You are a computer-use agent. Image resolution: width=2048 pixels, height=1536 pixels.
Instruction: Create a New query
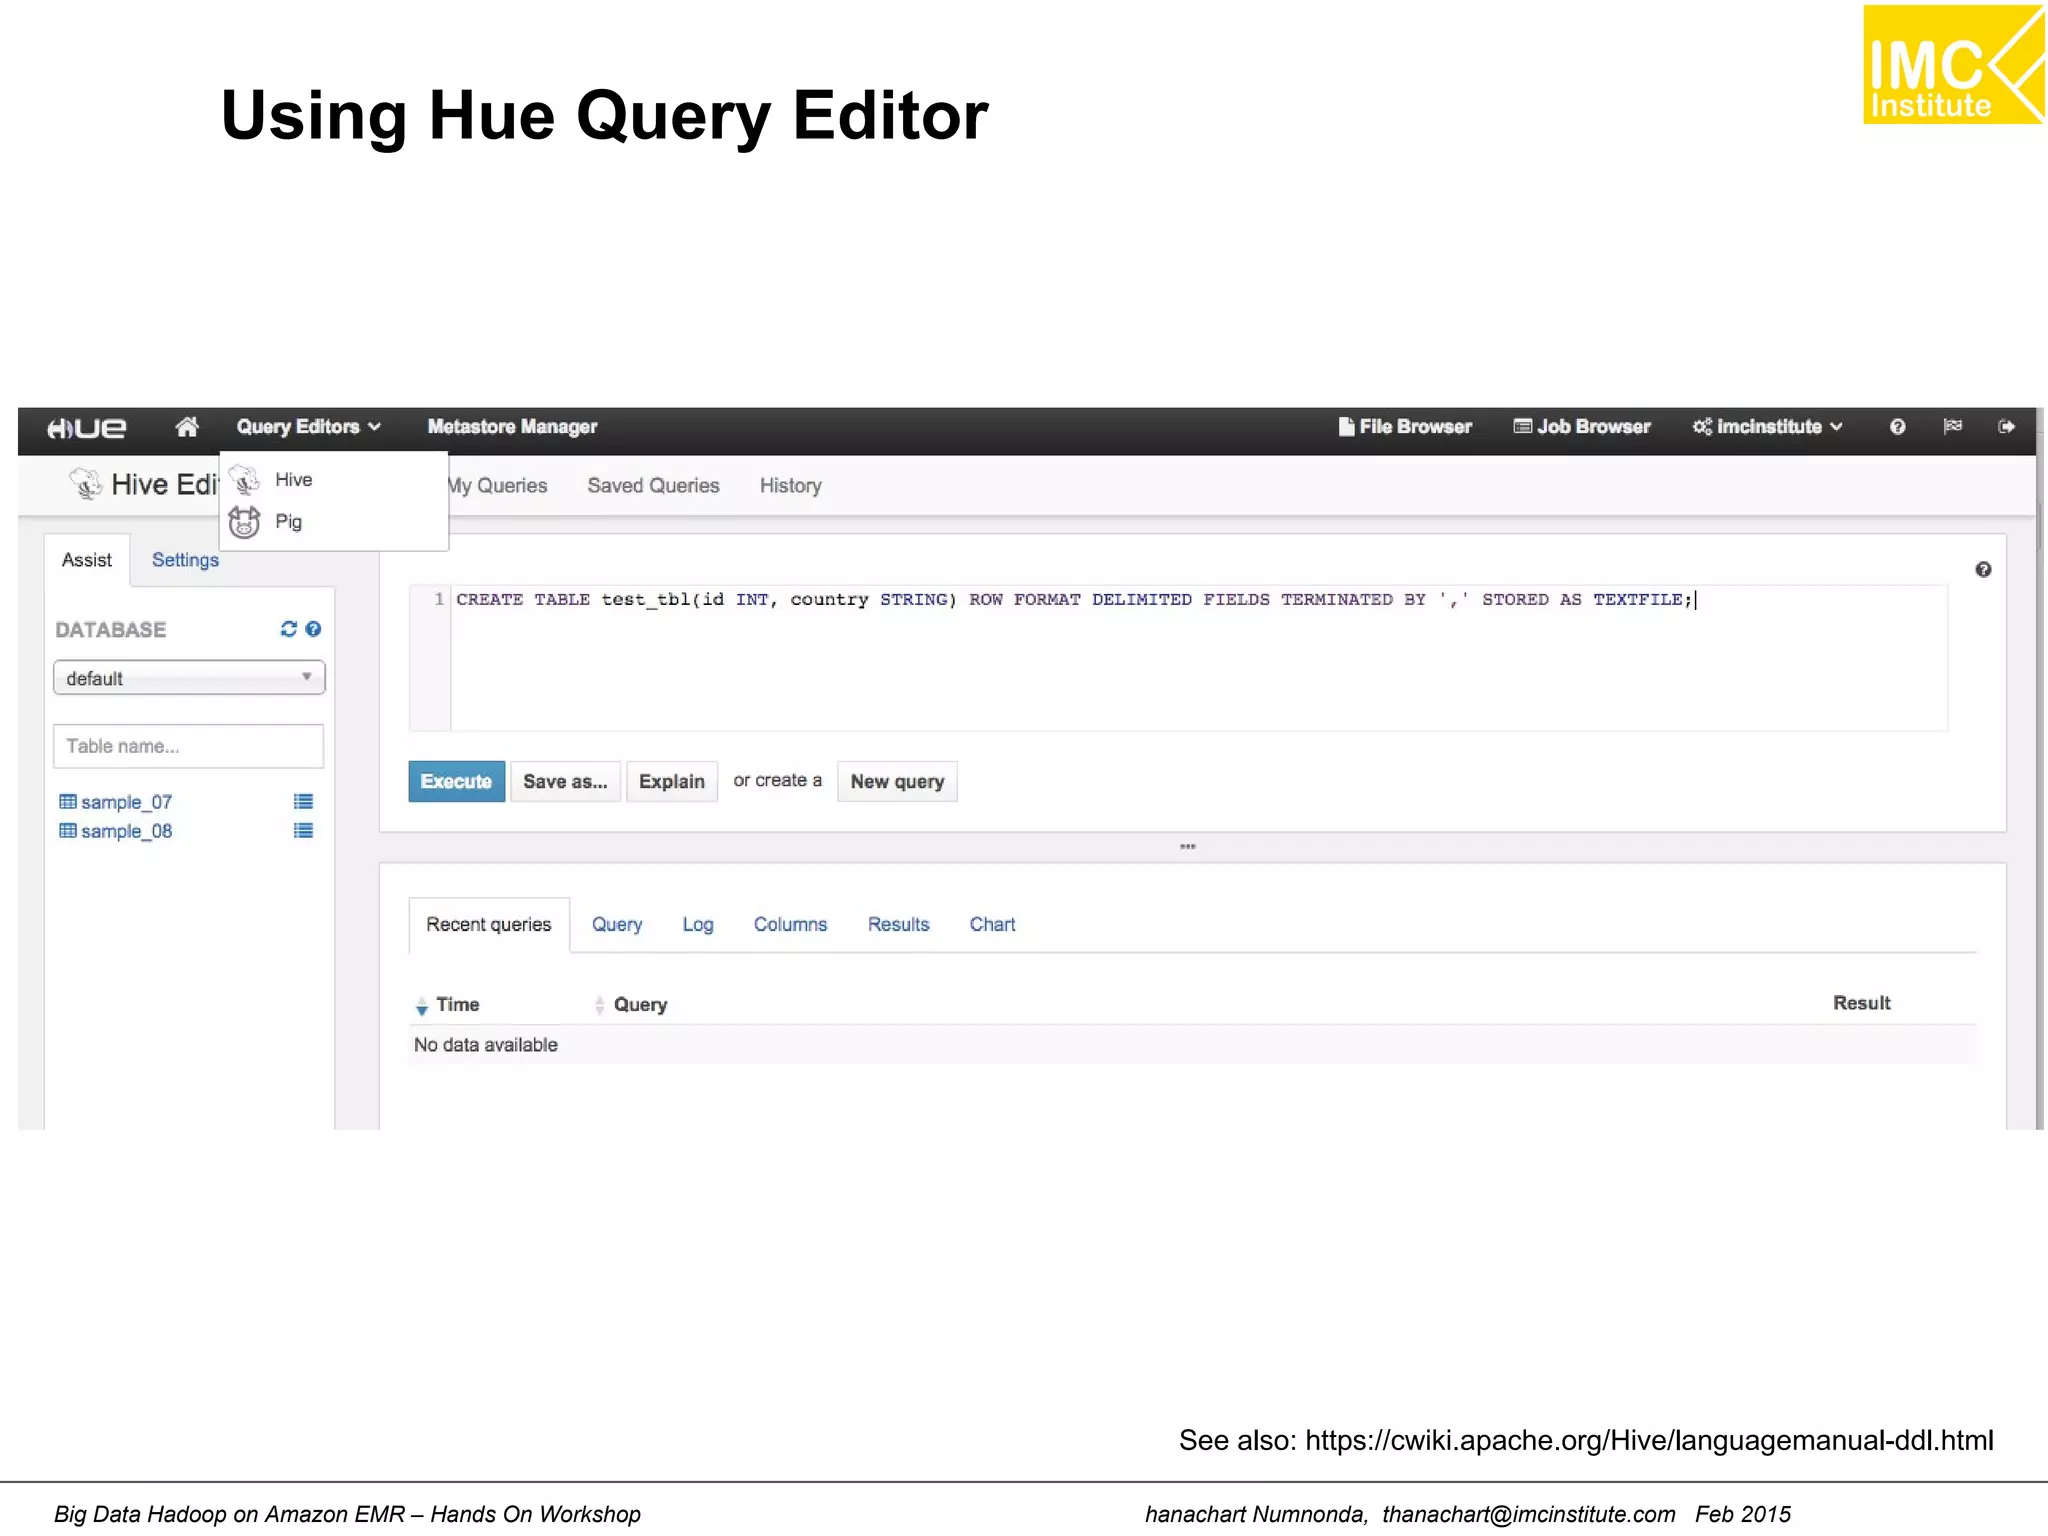[897, 782]
